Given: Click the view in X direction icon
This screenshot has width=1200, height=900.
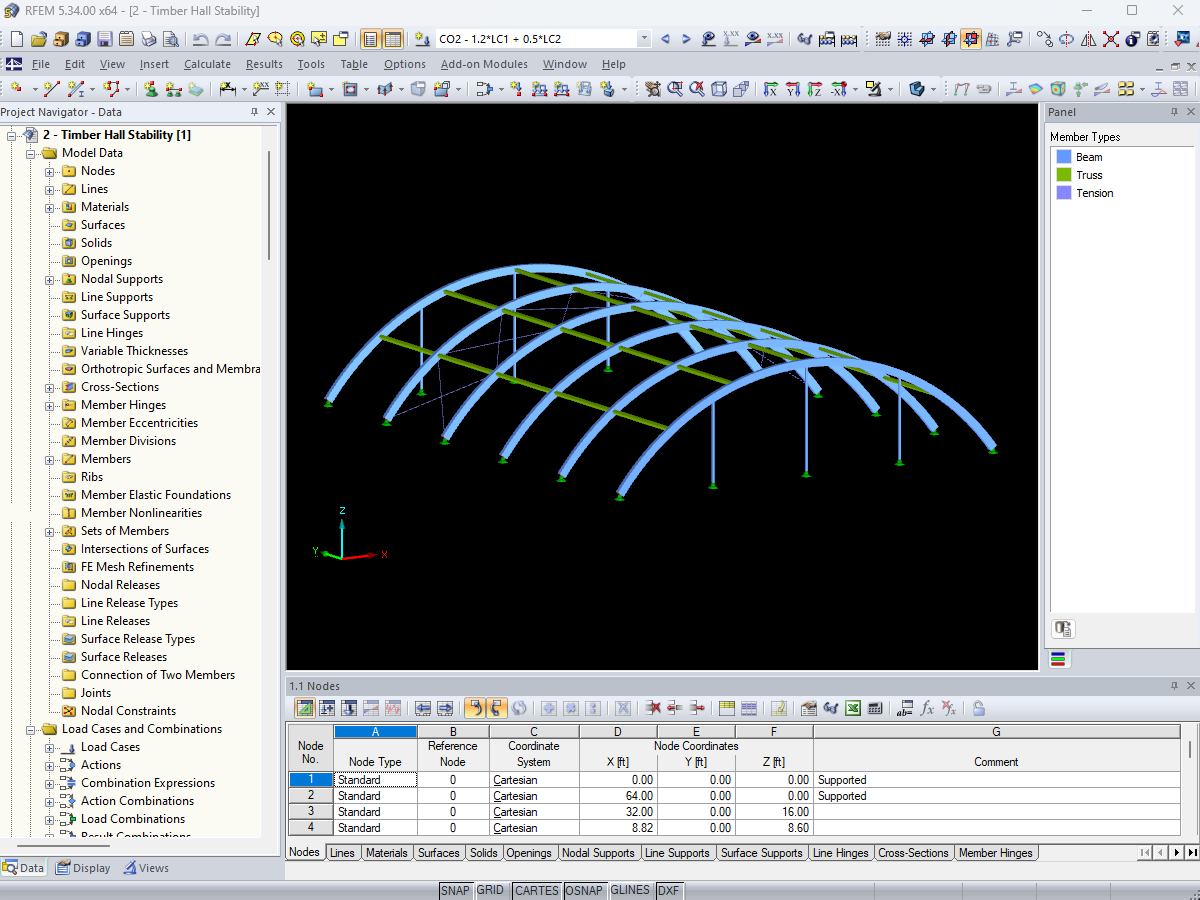Looking at the screenshot, I should tap(770, 89).
